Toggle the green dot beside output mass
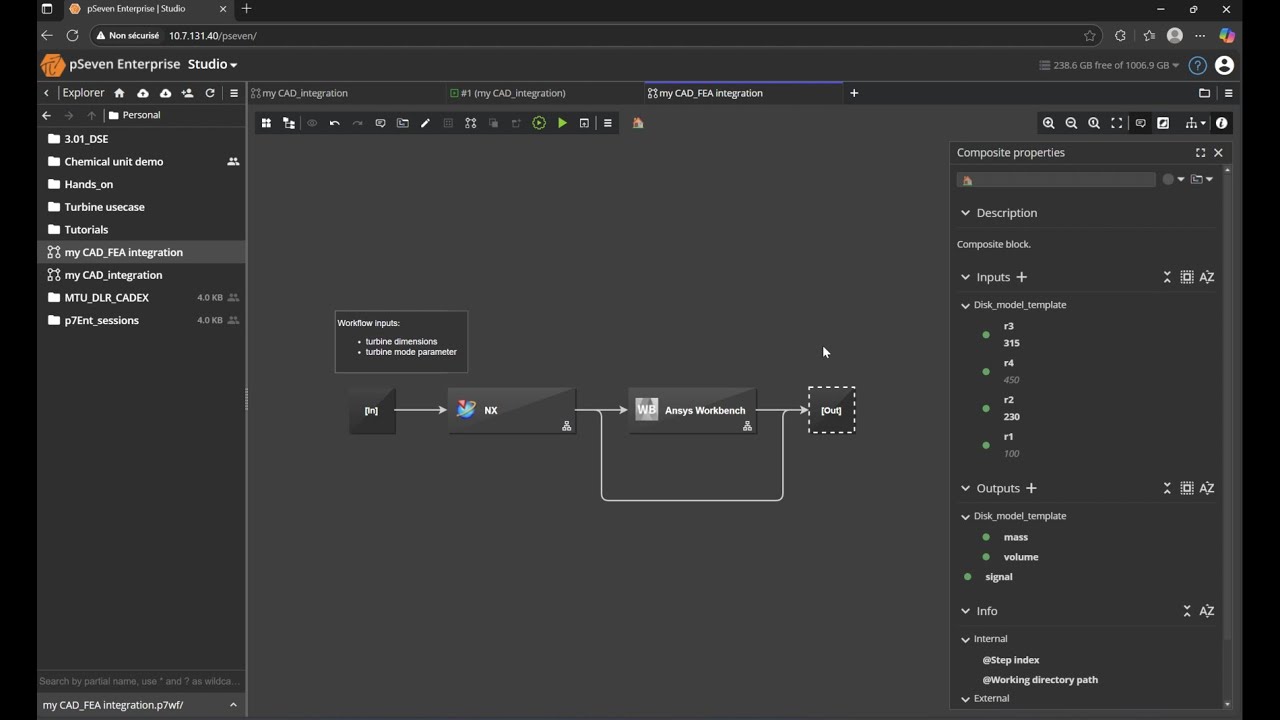Image resolution: width=1280 pixels, height=720 pixels. [986, 537]
